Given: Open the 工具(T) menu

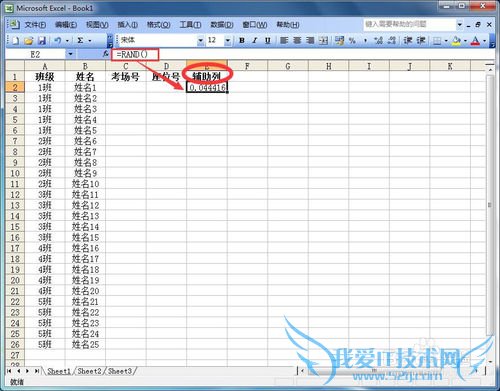Looking at the screenshot, I should tap(190, 25).
